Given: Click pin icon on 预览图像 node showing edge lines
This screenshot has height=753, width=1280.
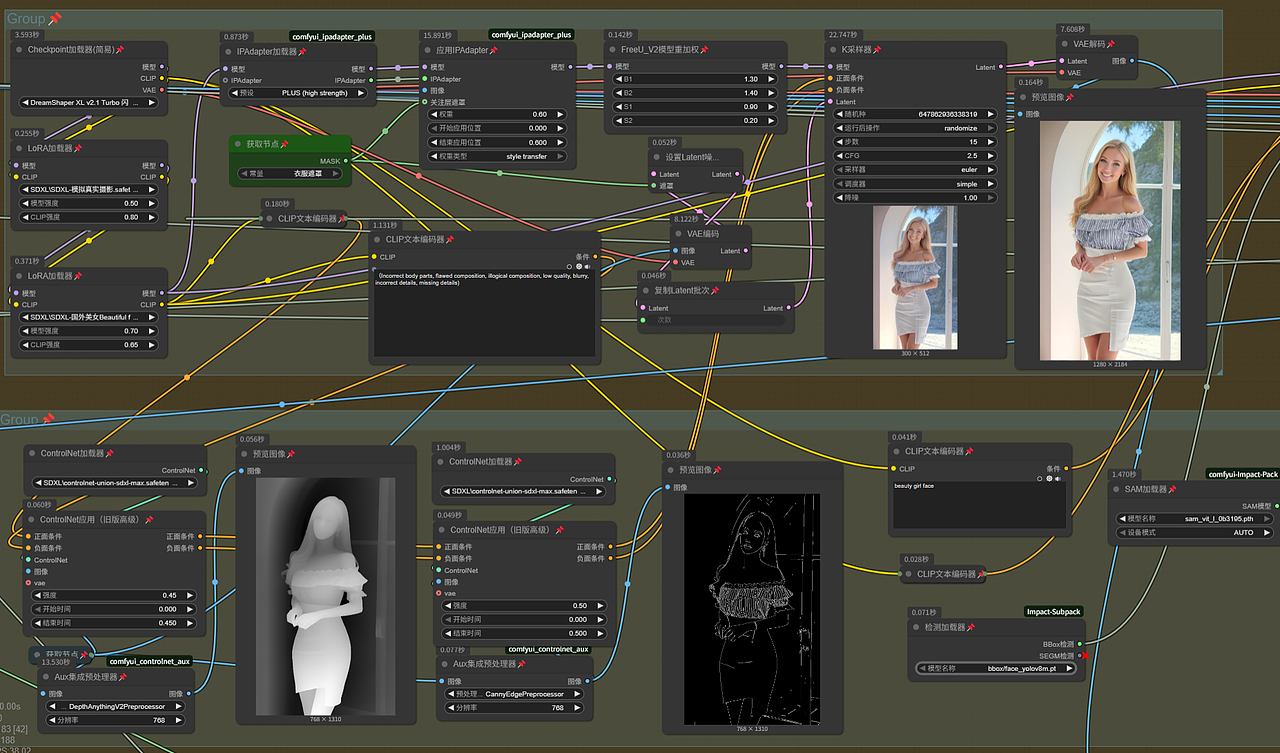Looking at the screenshot, I should click(717, 470).
